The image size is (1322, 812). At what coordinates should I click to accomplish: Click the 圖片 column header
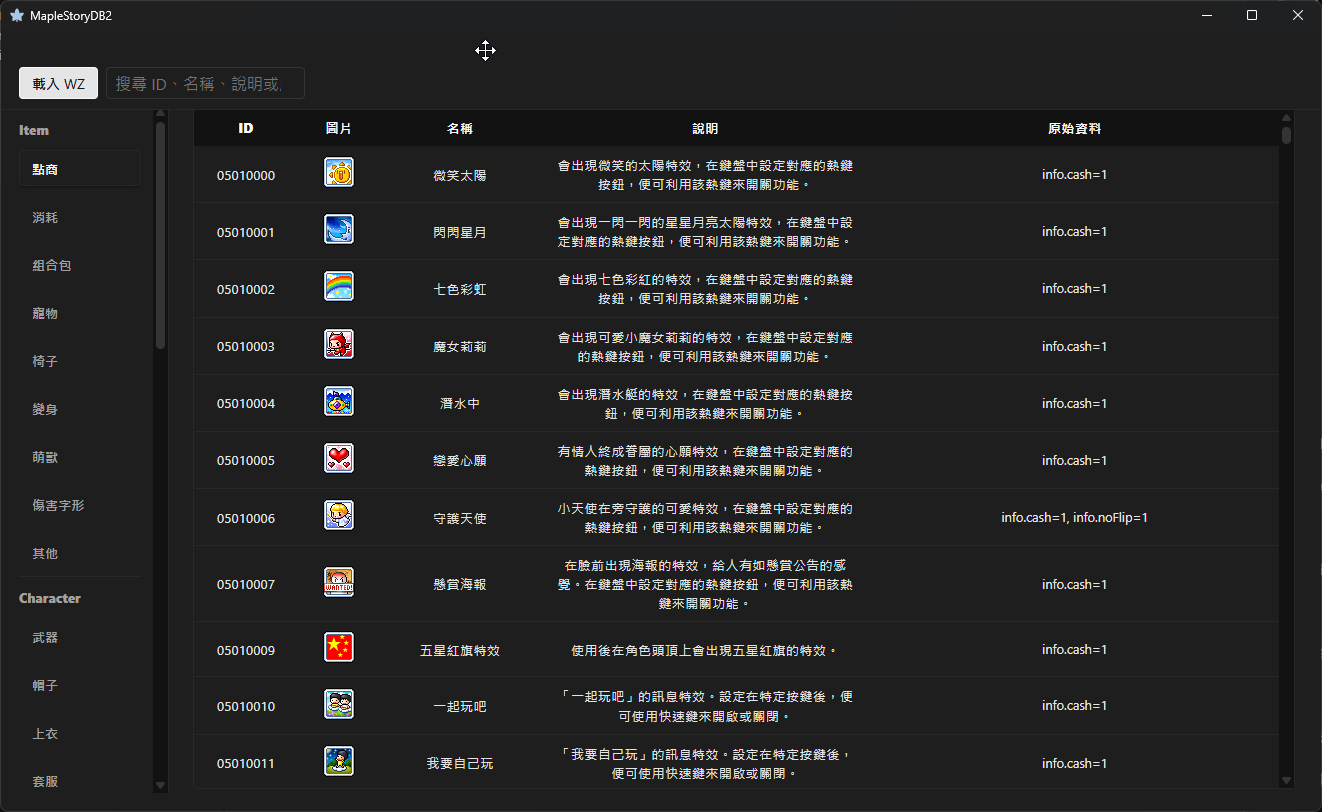pyautogui.click(x=339, y=129)
